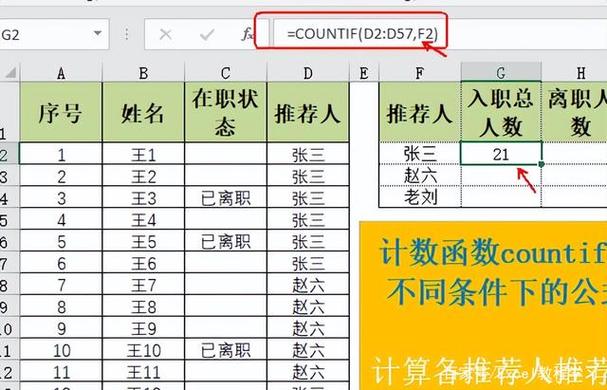Viewport: 607px width, 390px height.
Task: Select column B header
Action: click(143, 73)
